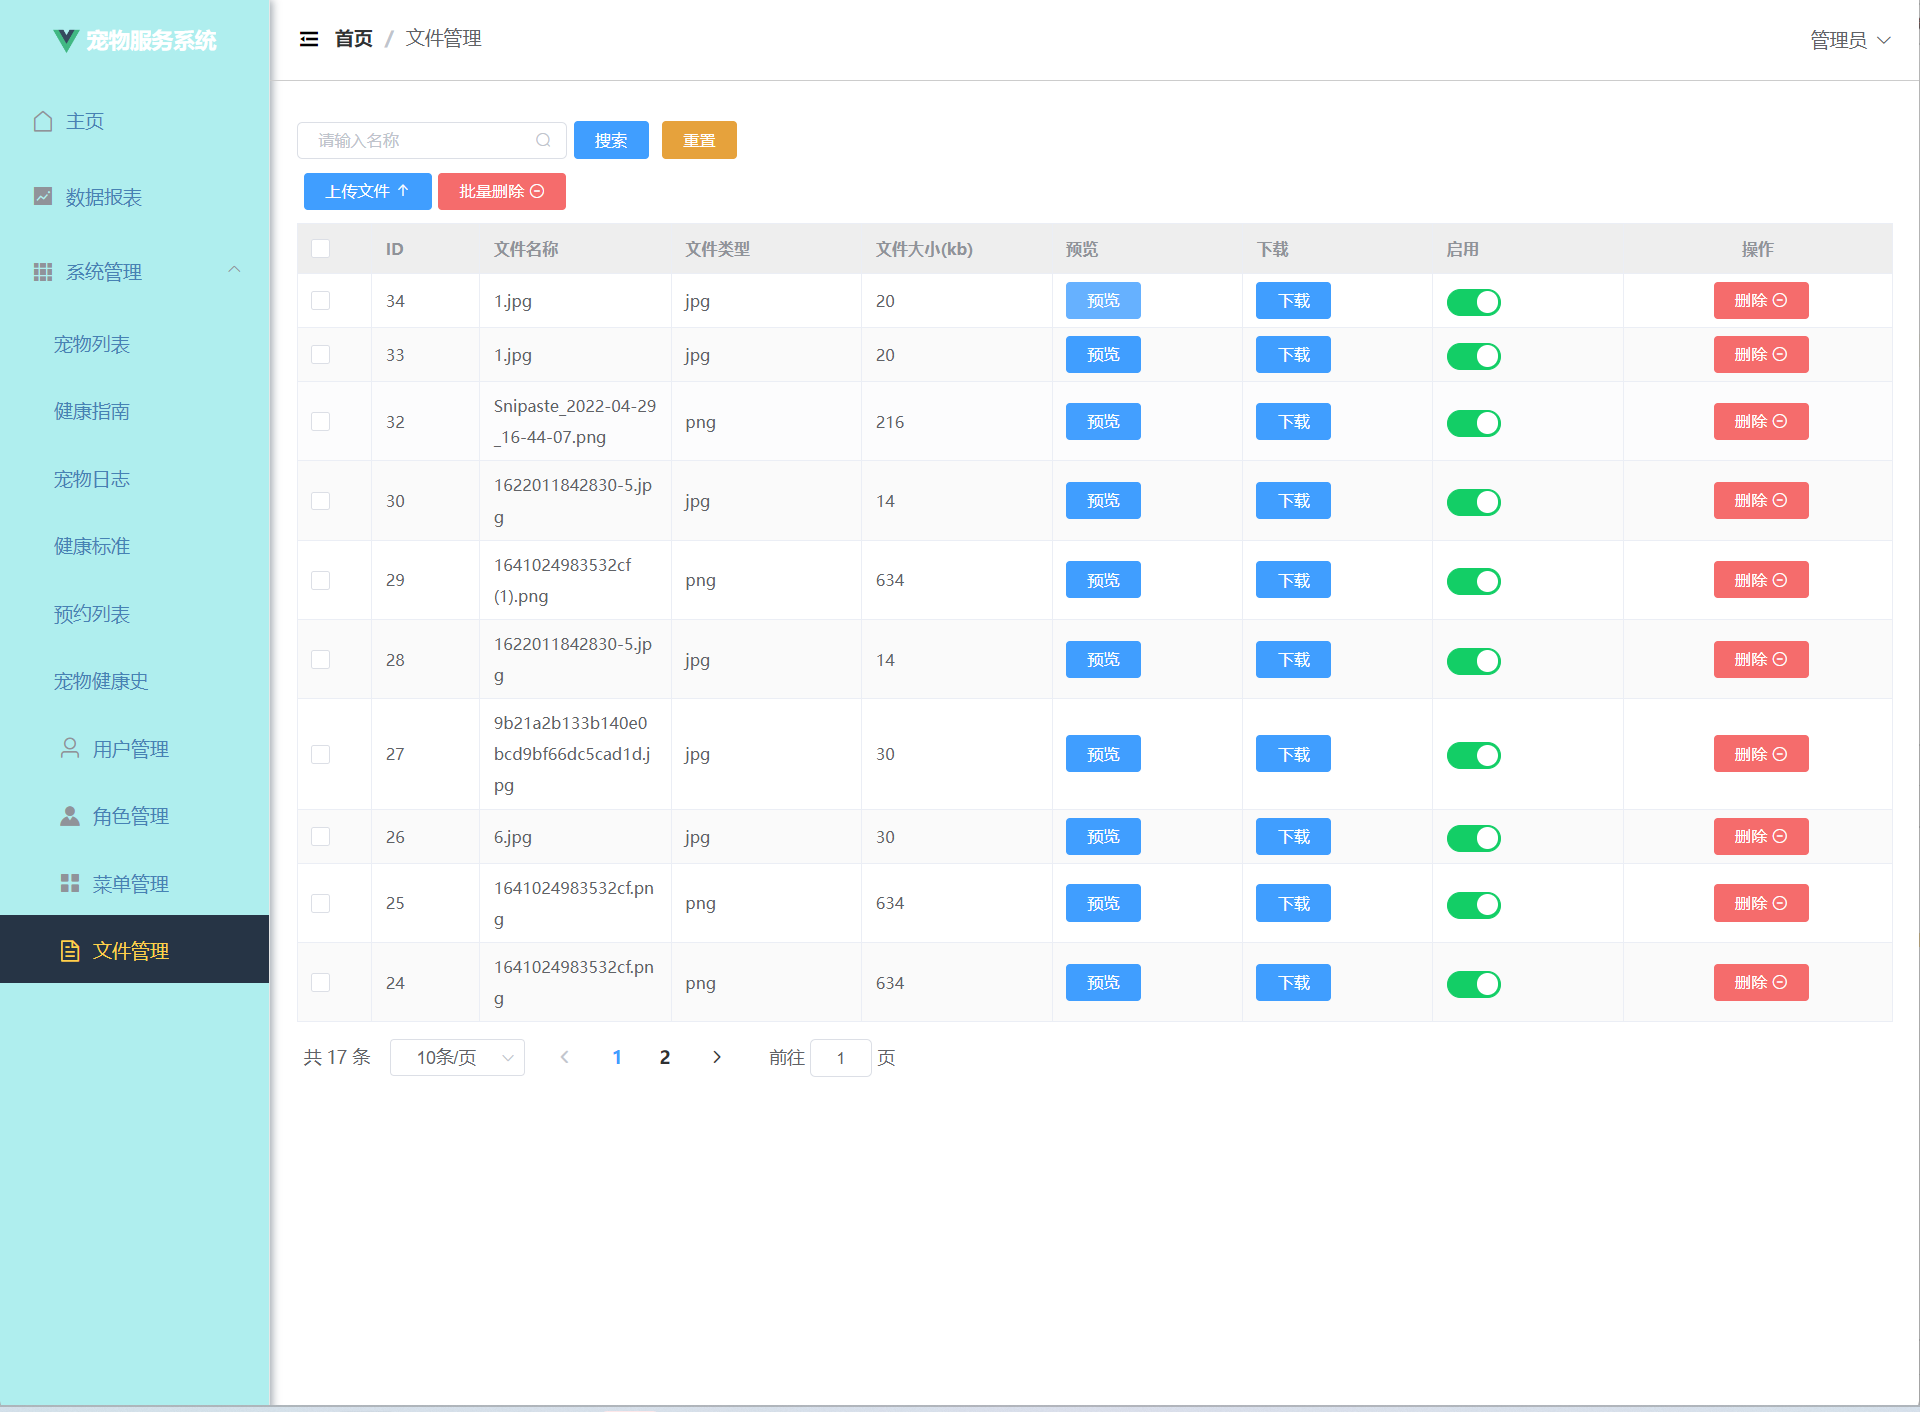Image resolution: width=1920 pixels, height=1412 pixels.
Task: Click the grid icon next to 系统管理
Action: click(x=43, y=272)
